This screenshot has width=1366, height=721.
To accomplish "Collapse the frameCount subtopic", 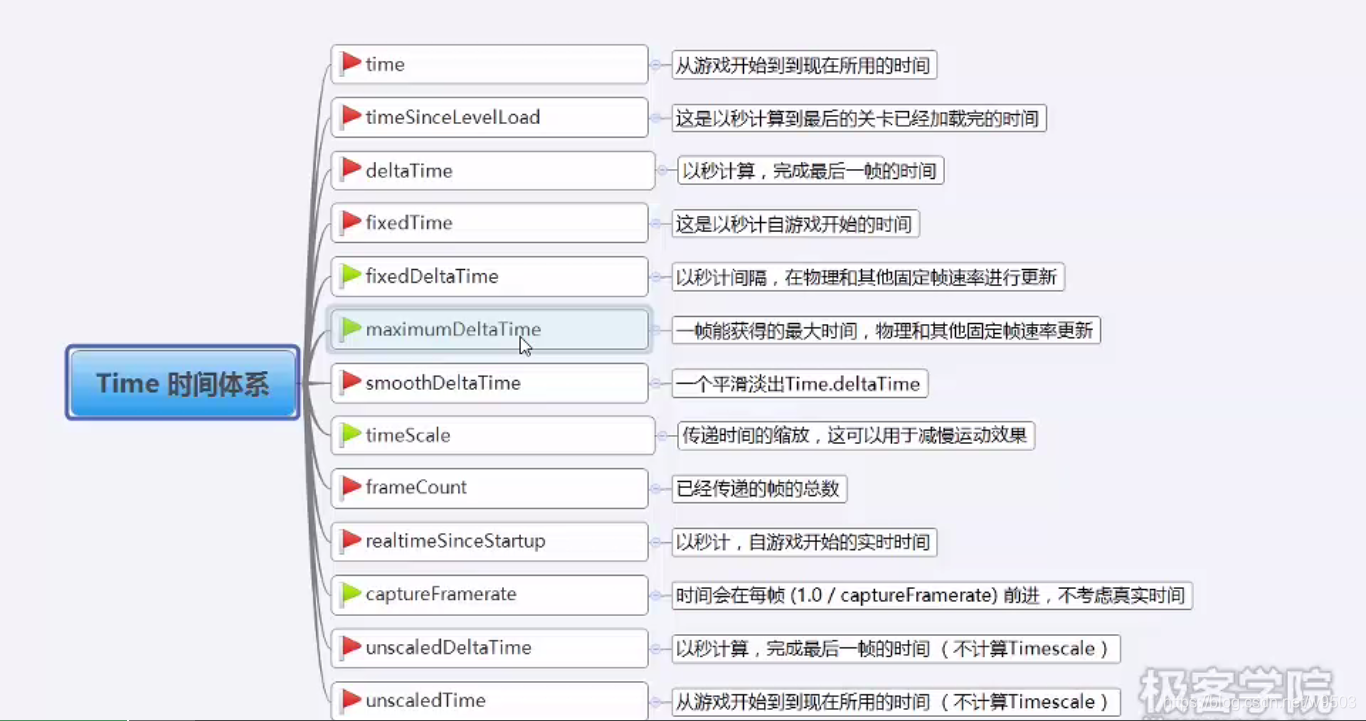I will click(x=656, y=489).
